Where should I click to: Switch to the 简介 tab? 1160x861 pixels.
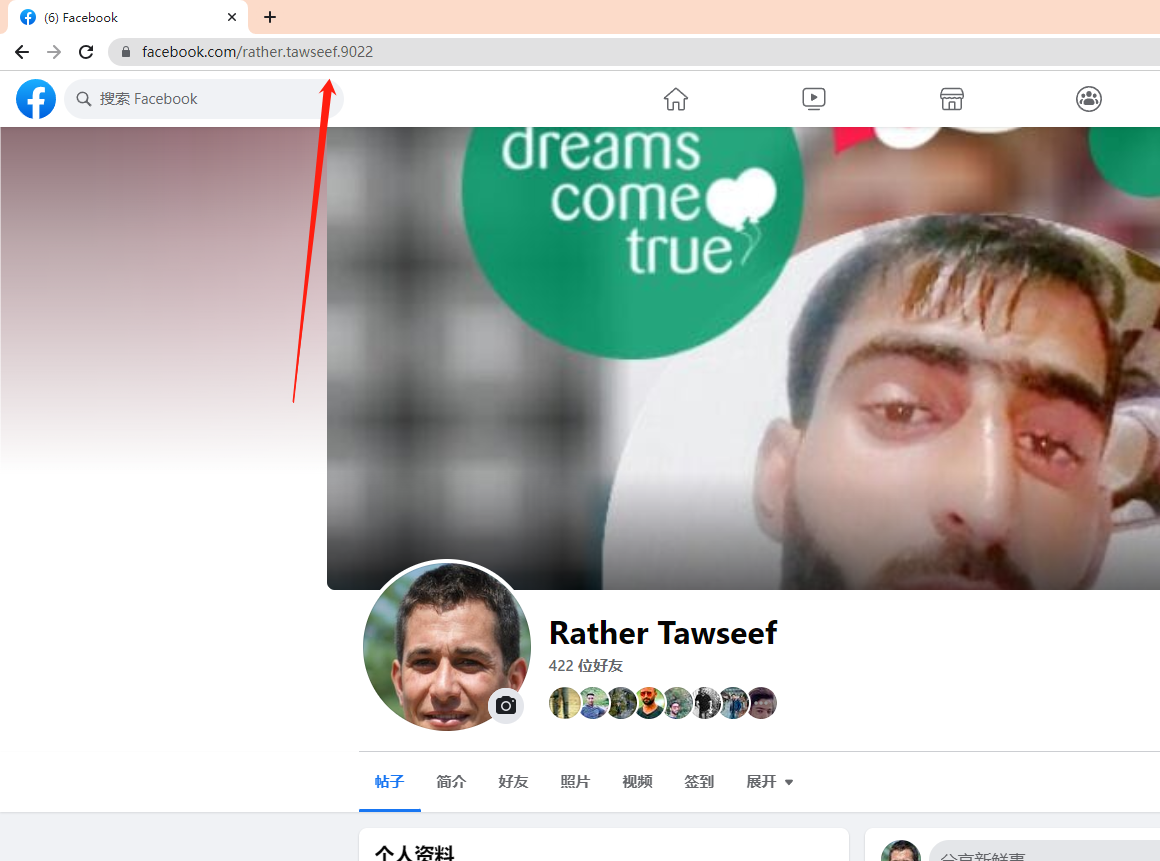[451, 782]
